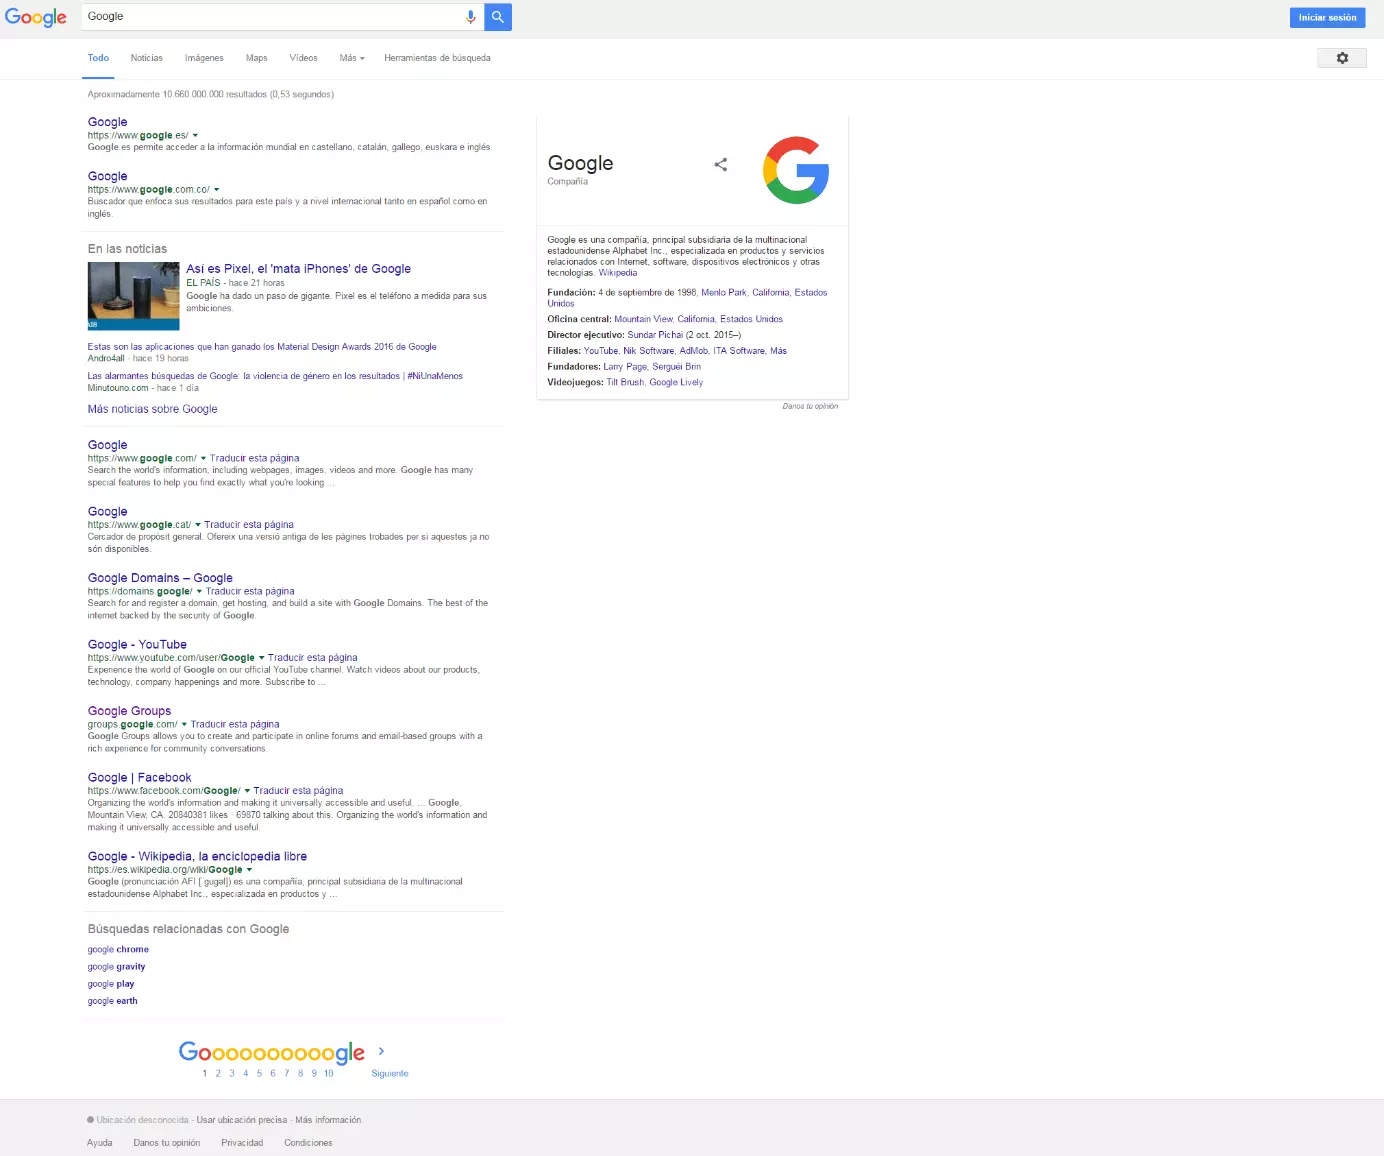
Task: Click into the search text field
Action: 272,17
